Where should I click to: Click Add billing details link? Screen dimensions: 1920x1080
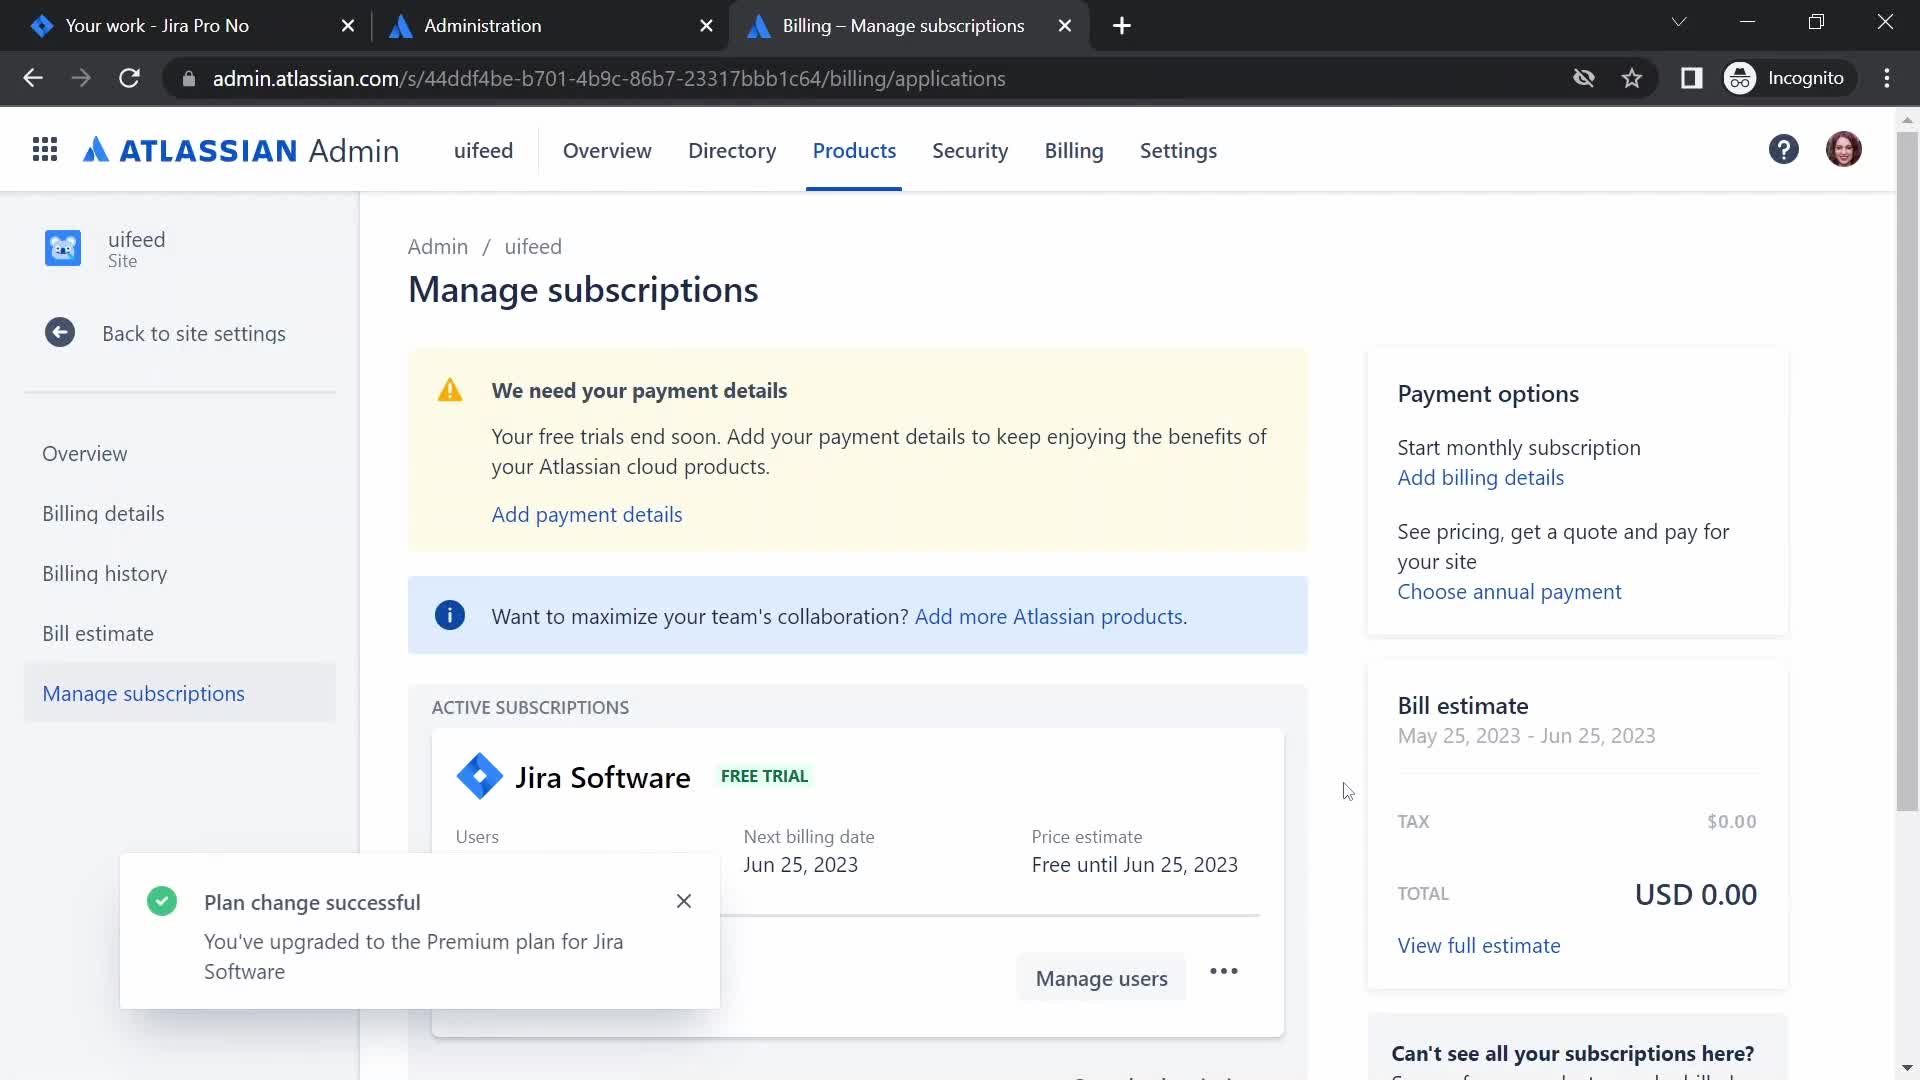(1481, 476)
